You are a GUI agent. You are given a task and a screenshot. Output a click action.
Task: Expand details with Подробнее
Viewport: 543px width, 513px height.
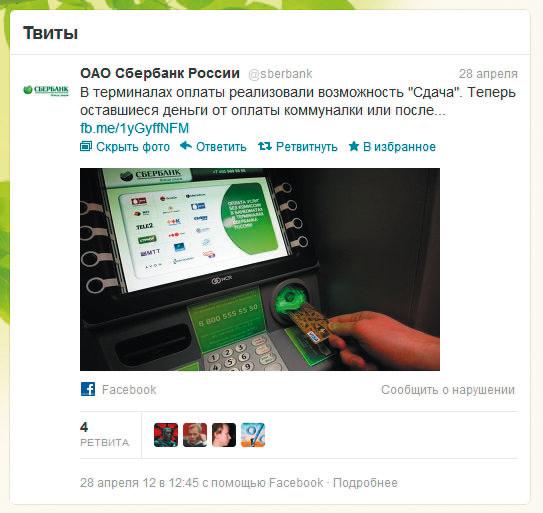pyautogui.click(x=365, y=483)
